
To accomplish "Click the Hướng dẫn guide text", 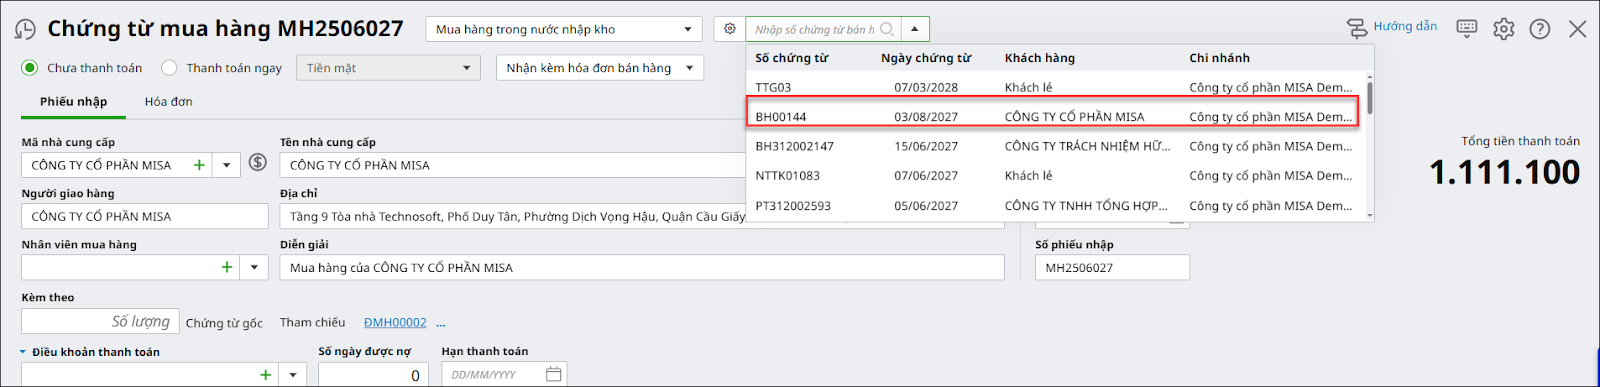I will [1405, 26].
